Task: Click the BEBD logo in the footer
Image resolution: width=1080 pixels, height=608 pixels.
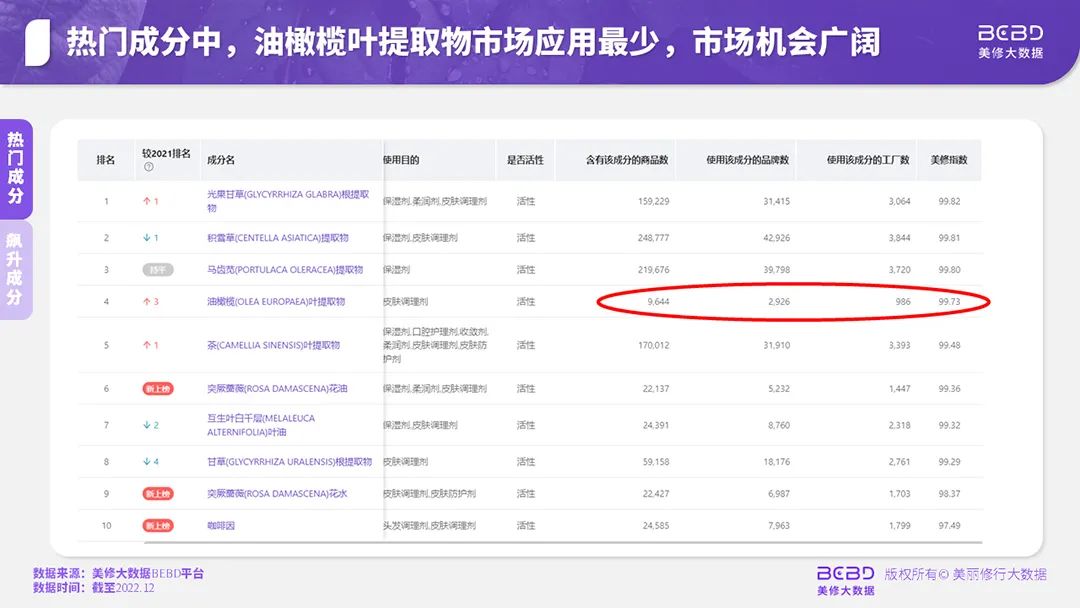Action: click(x=845, y=579)
